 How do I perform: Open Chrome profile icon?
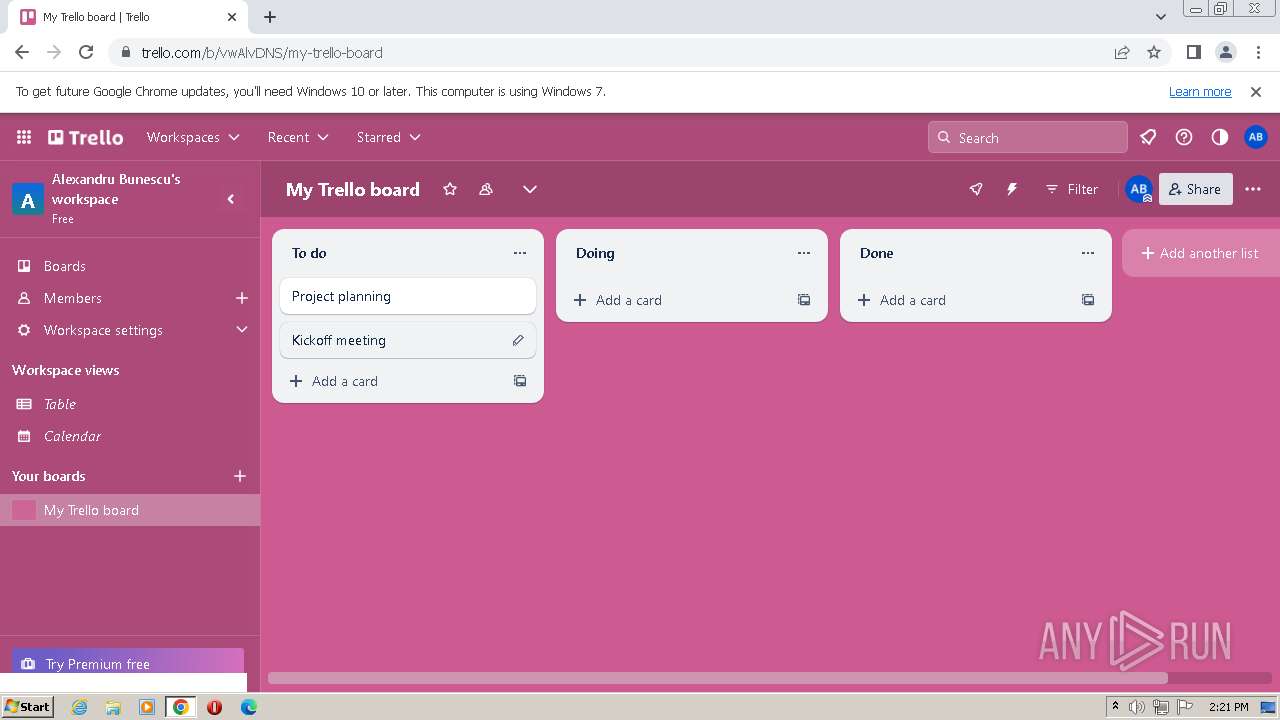point(1226,52)
